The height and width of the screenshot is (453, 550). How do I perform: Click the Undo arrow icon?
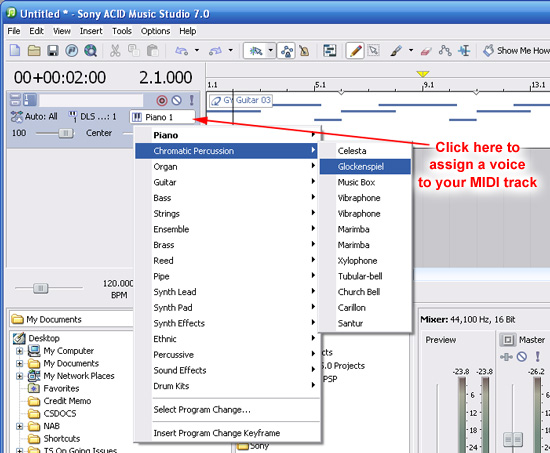[182, 51]
